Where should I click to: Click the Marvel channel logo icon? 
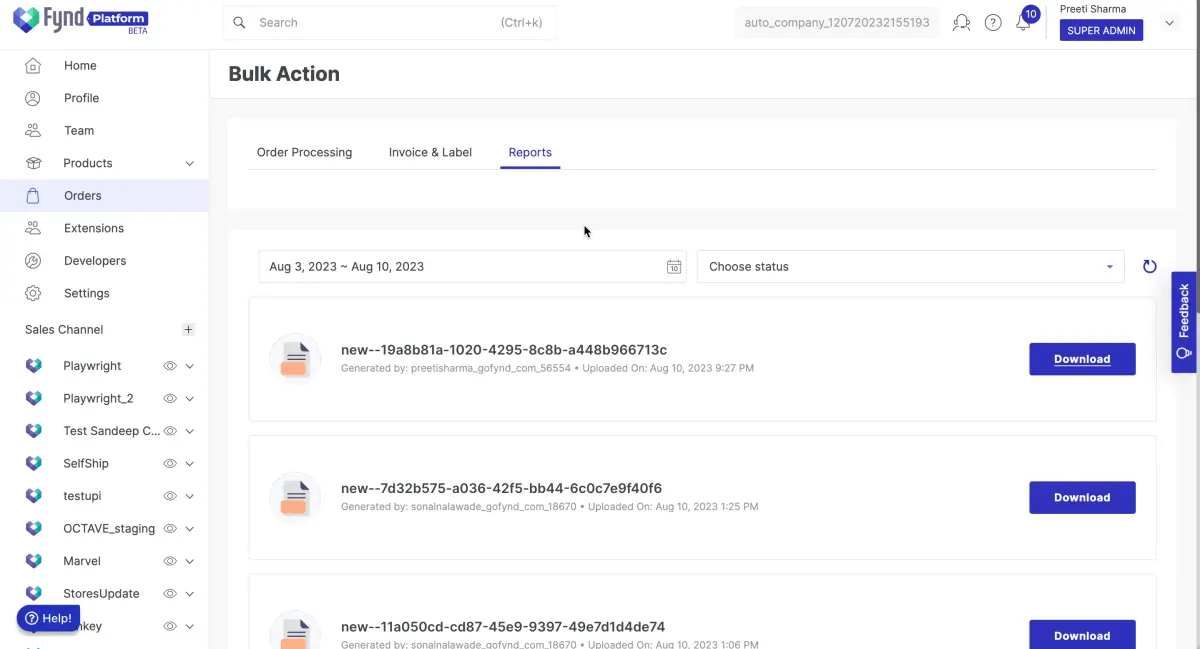pos(34,561)
